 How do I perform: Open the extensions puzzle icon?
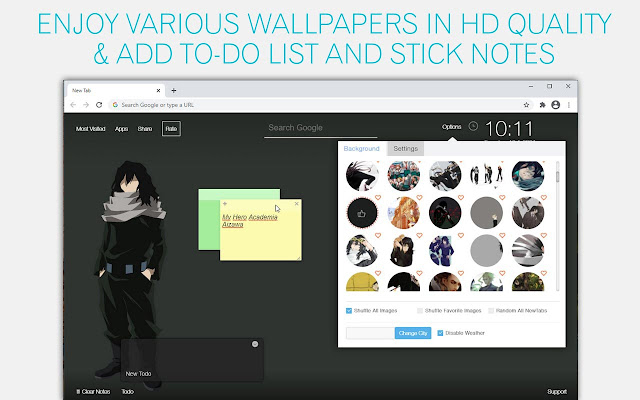point(542,105)
